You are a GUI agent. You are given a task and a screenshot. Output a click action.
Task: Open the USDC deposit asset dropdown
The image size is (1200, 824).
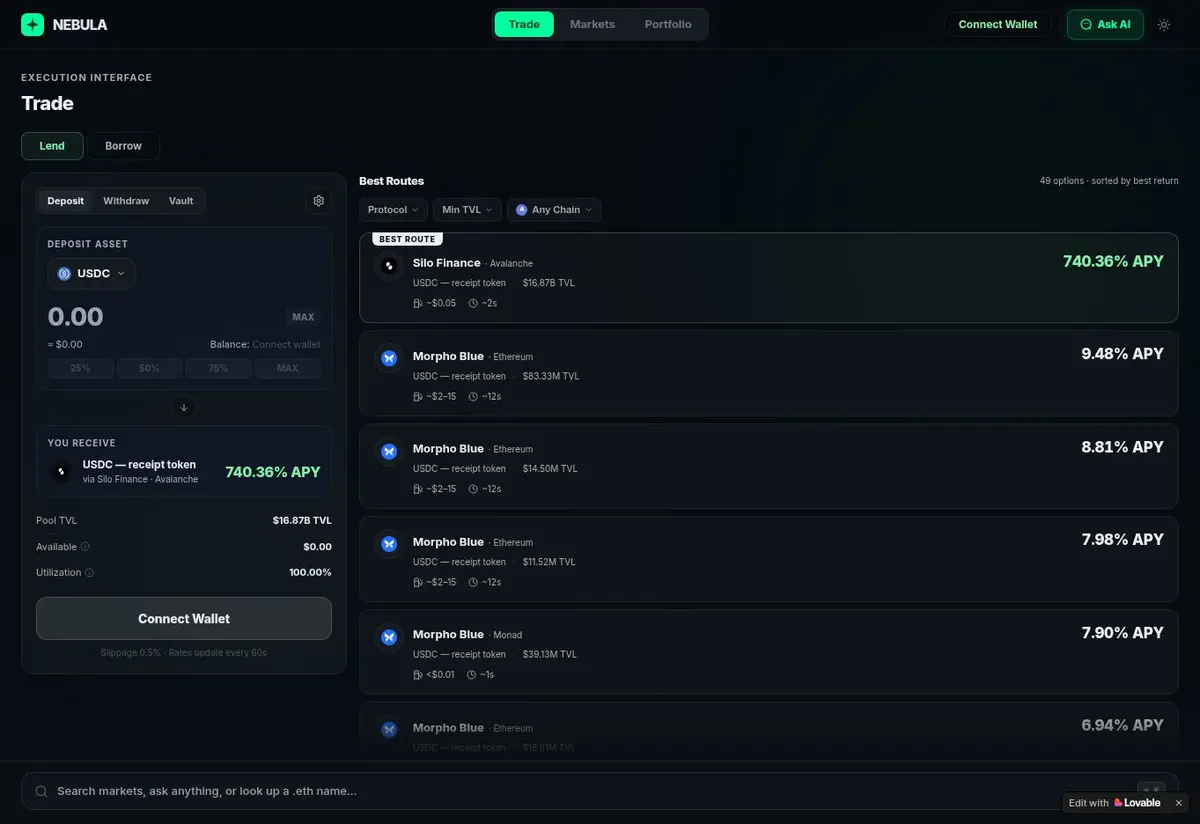92,274
